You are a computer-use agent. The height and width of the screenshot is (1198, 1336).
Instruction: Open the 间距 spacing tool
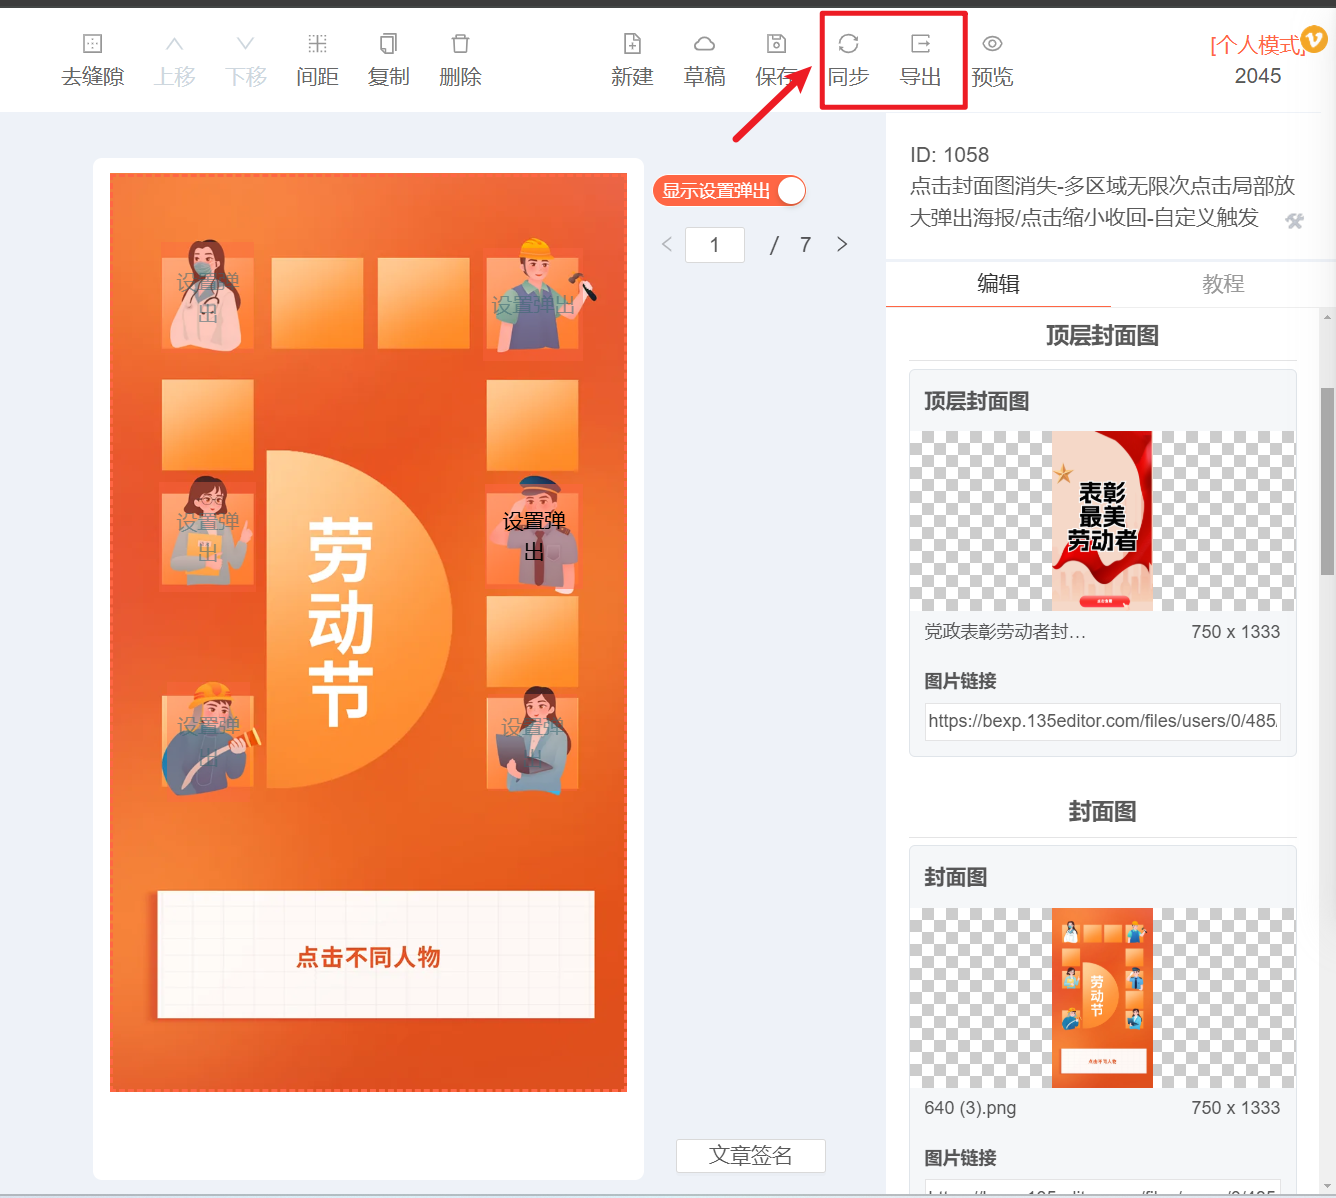pos(317,60)
